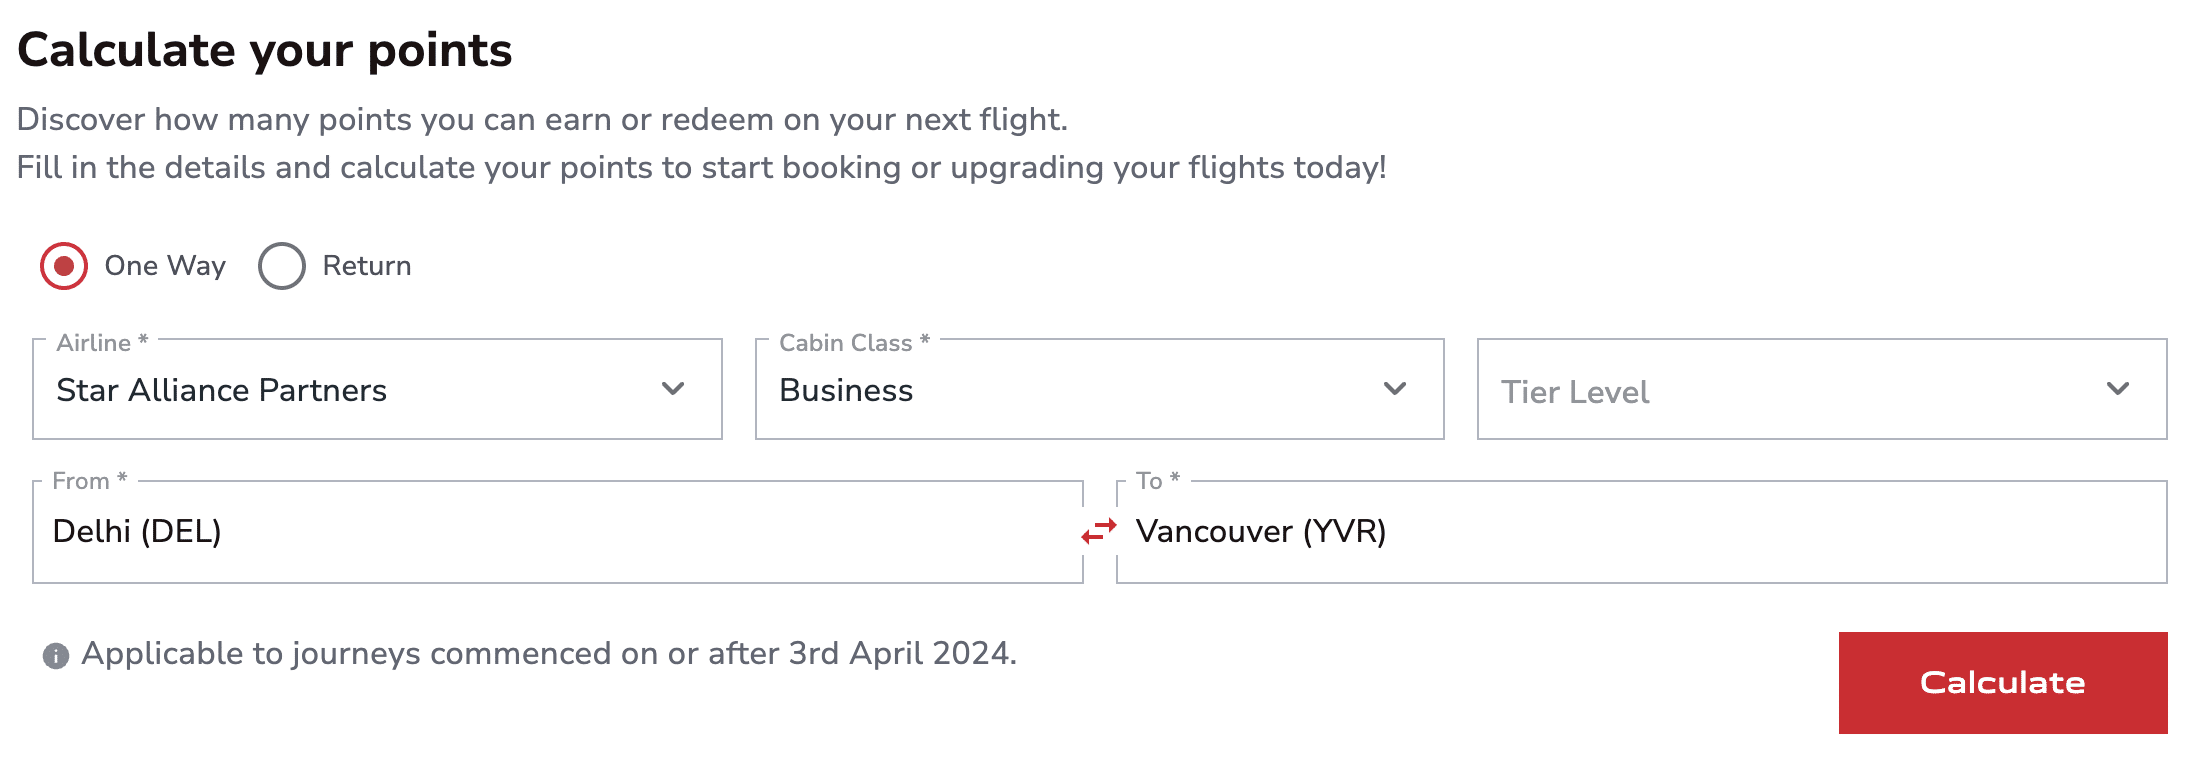The image size is (2208, 764).
Task: Click the Calculate your points heading
Action: tap(265, 50)
